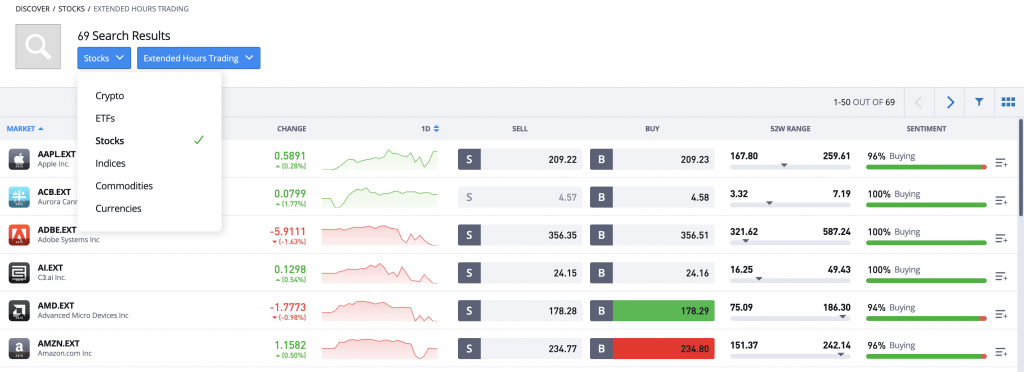Click the magnifying glass search icon

(38, 46)
